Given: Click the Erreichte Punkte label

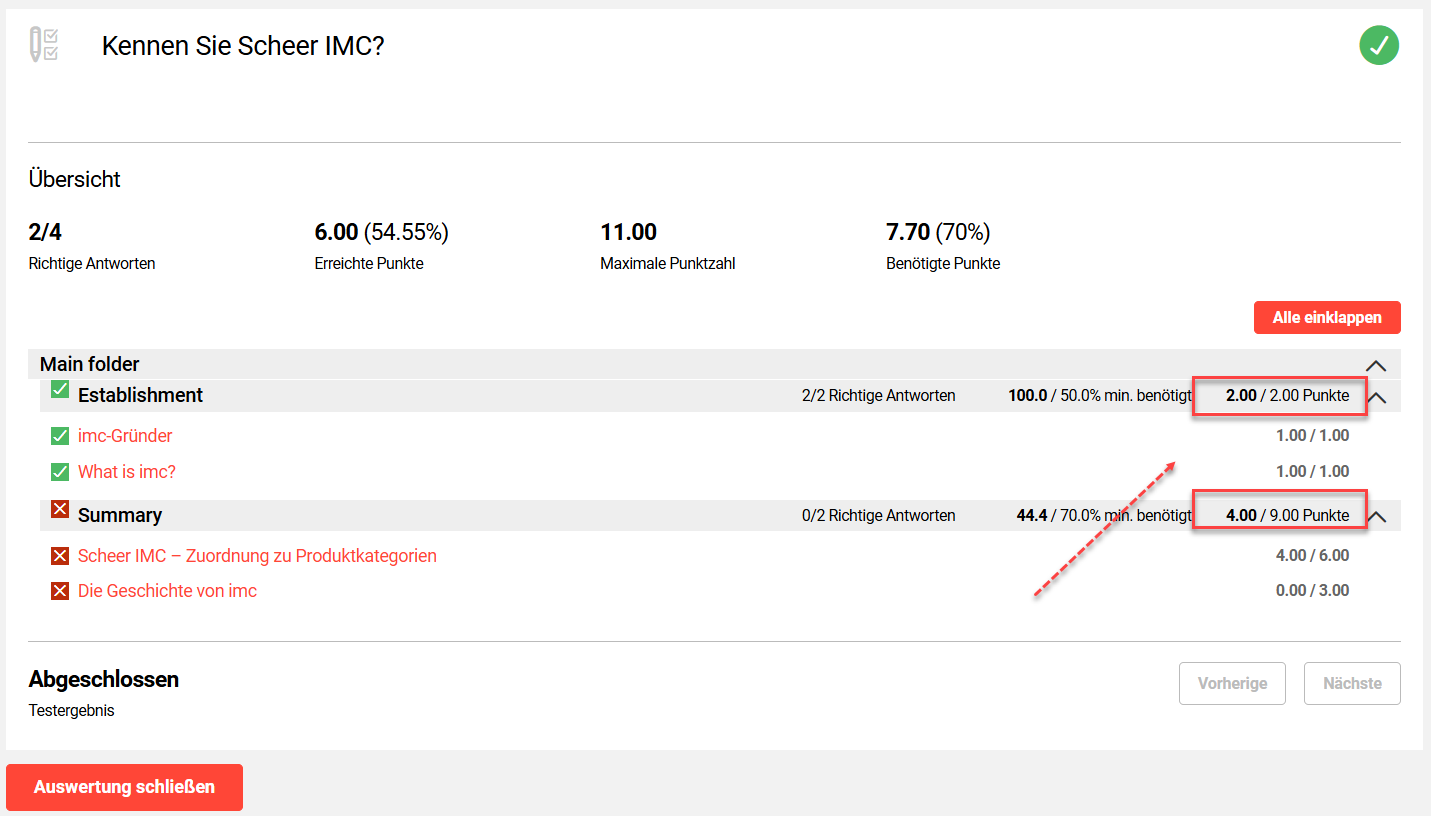Looking at the screenshot, I should coord(369,264).
